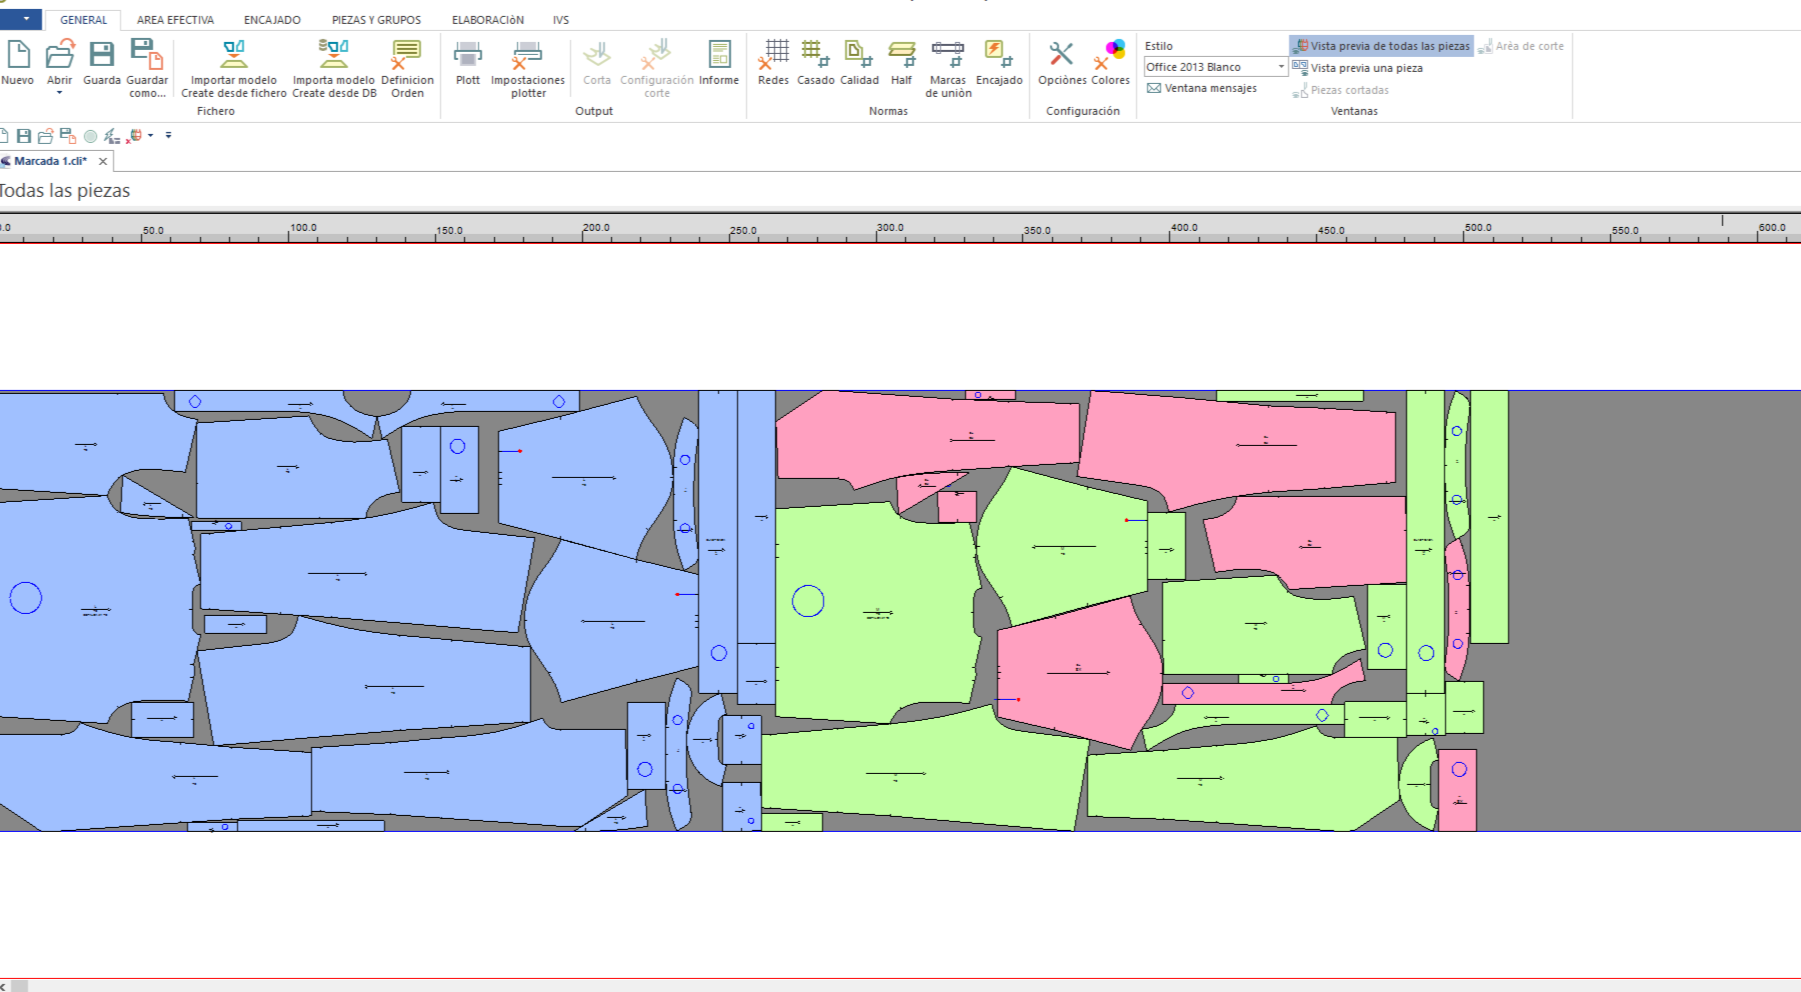The width and height of the screenshot is (1801, 992).
Task: Click the Casado norms icon
Action: 815,55
